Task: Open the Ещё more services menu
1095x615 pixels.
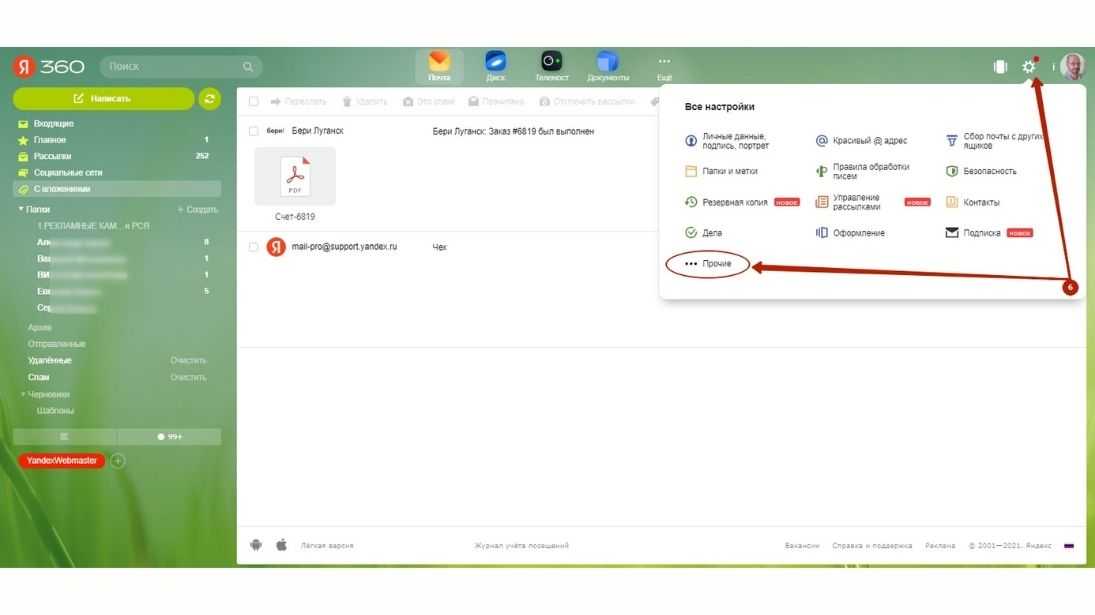Action: pos(664,66)
